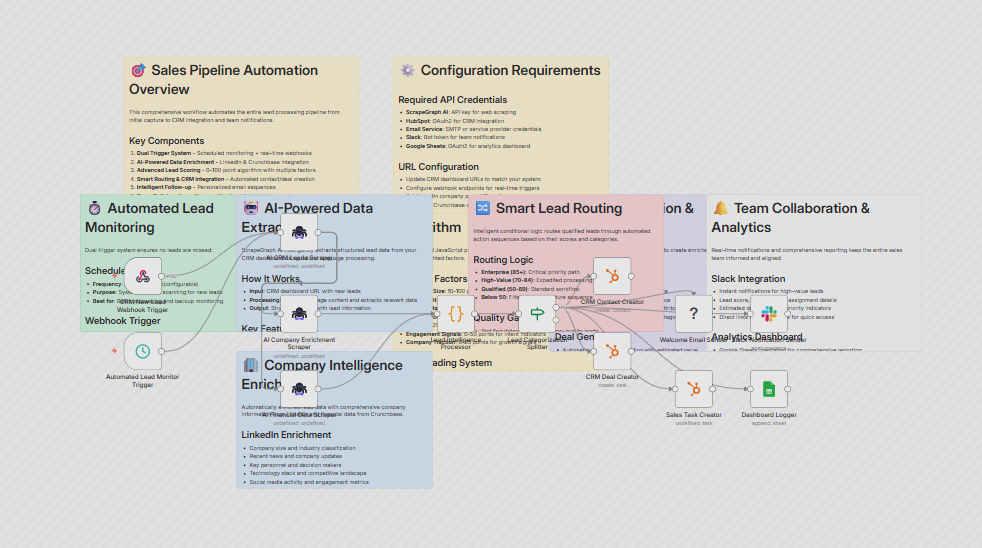The image size is (982, 548).
Task: Click the 'Instant notifications for high-value leads' bullet
Action: point(771,291)
